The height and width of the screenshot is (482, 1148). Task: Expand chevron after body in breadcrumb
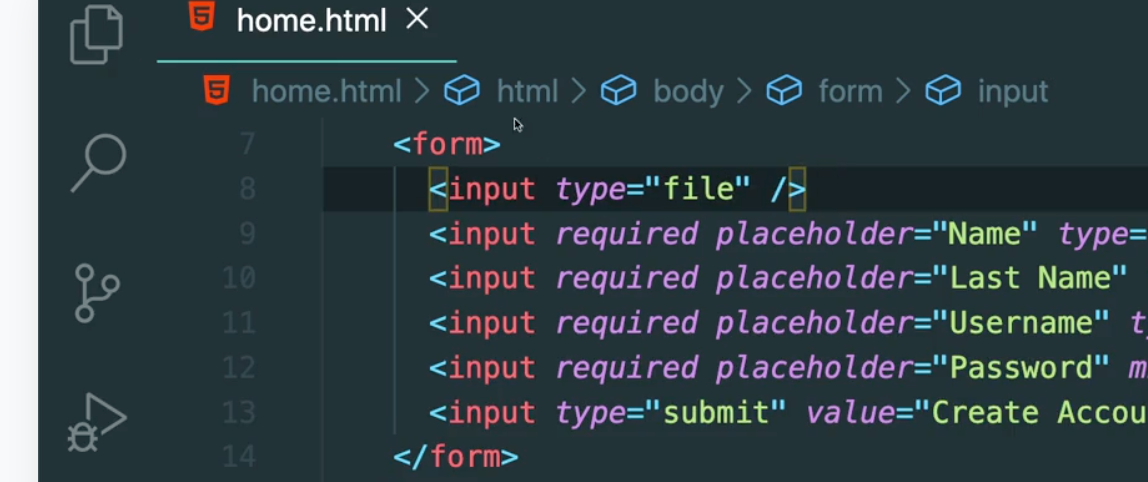tap(744, 92)
